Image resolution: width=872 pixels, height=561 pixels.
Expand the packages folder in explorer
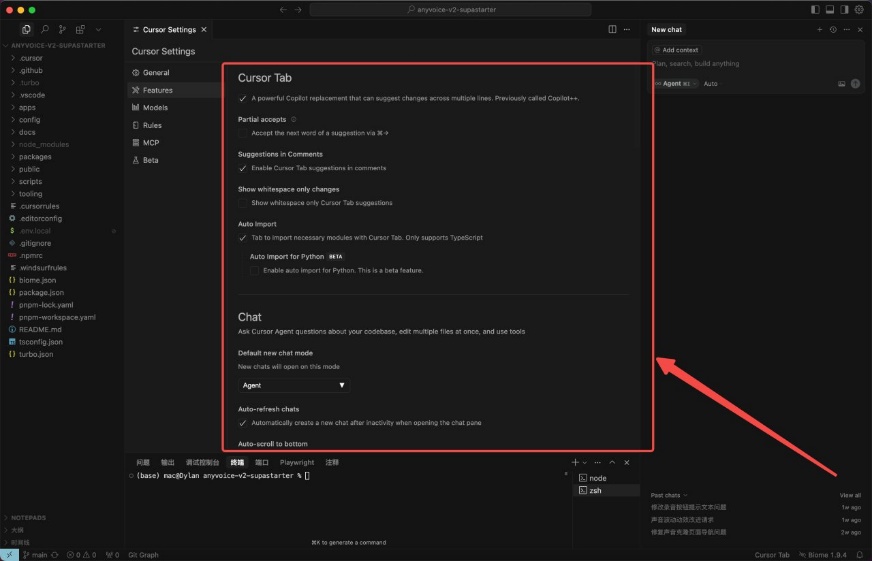[34, 157]
